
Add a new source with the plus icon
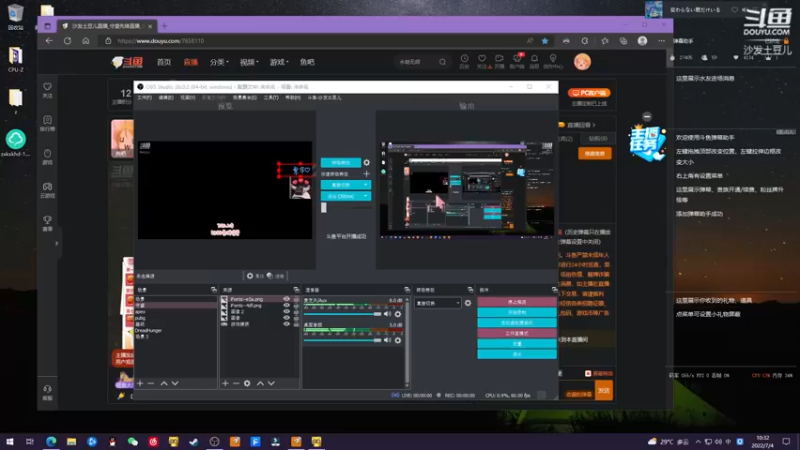(x=225, y=383)
